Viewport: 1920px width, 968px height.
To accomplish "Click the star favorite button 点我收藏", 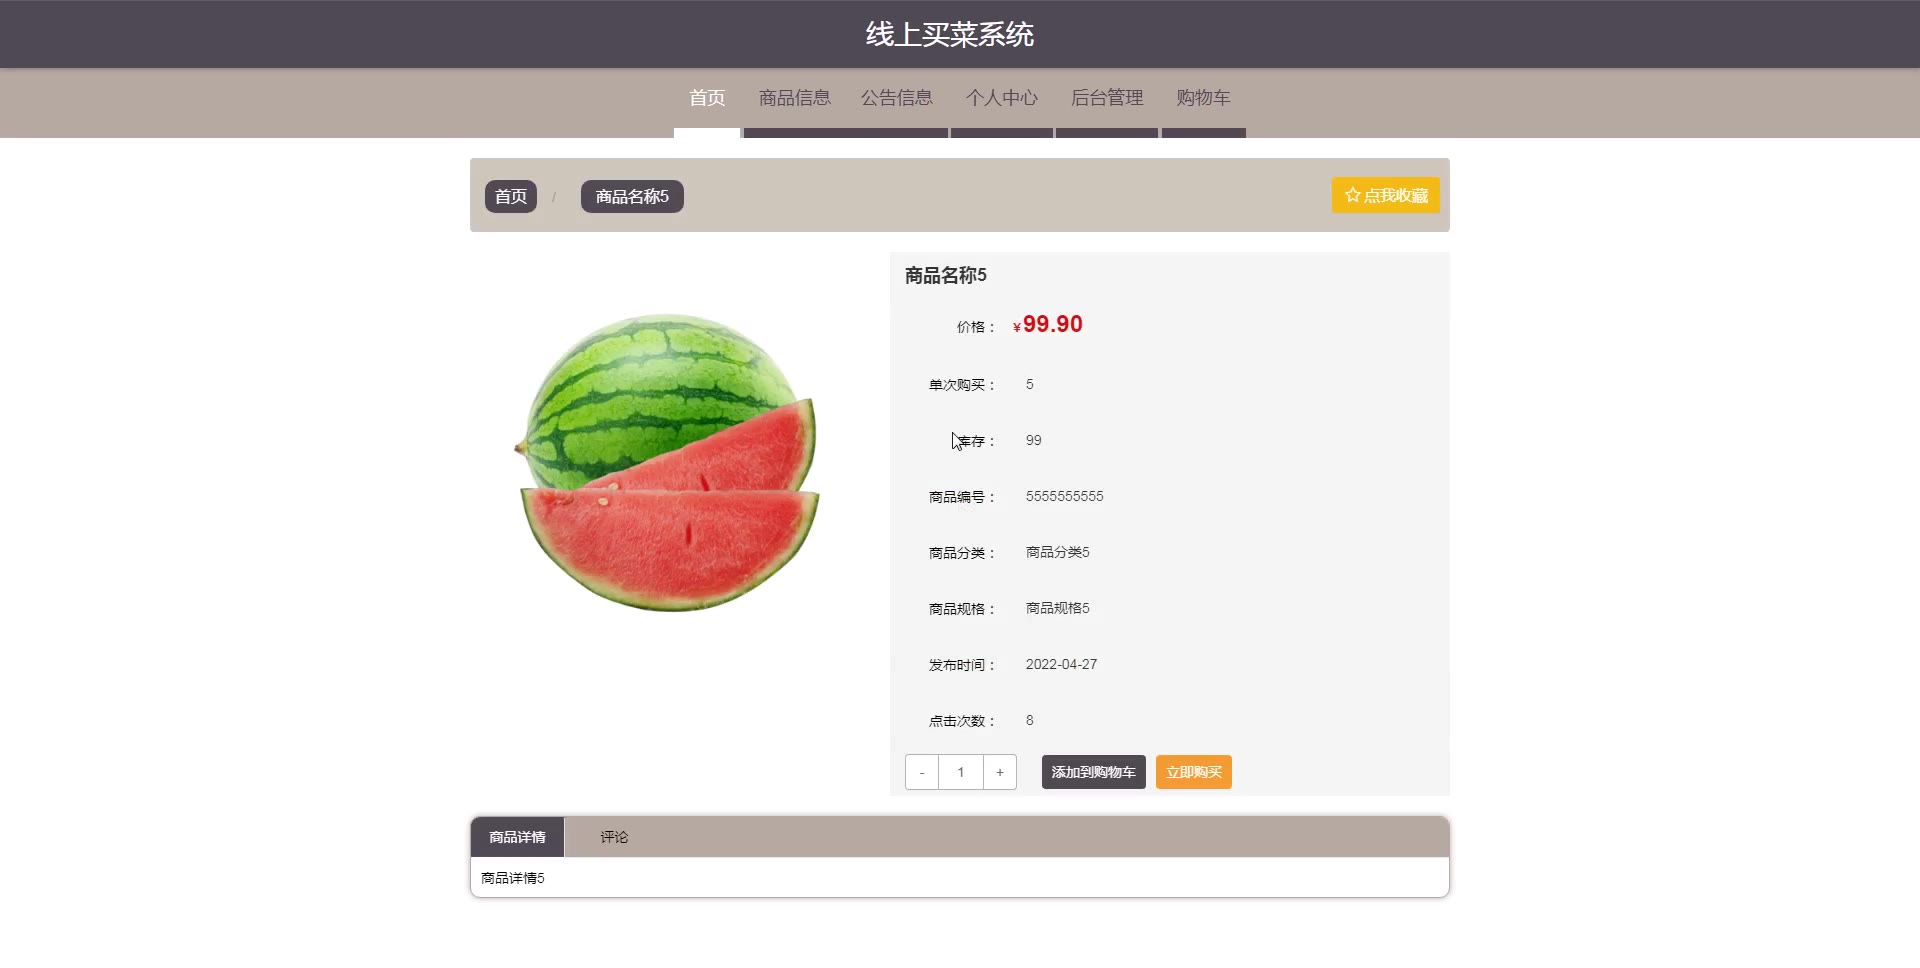I will click(1385, 195).
